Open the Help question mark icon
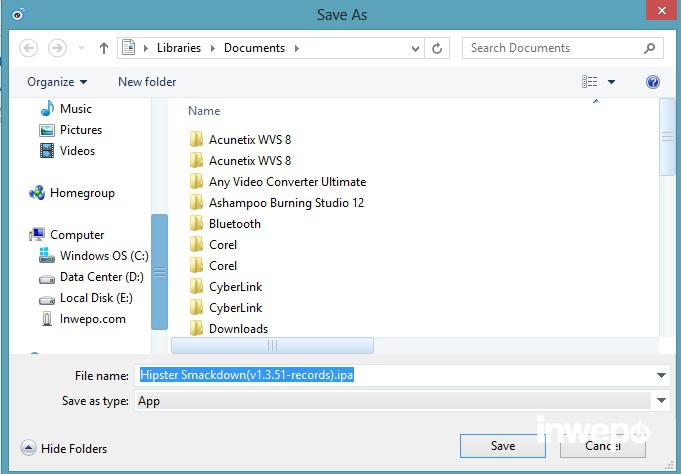This screenshot has height=474, width=681. pyautogui.click(x=653, y=82)
